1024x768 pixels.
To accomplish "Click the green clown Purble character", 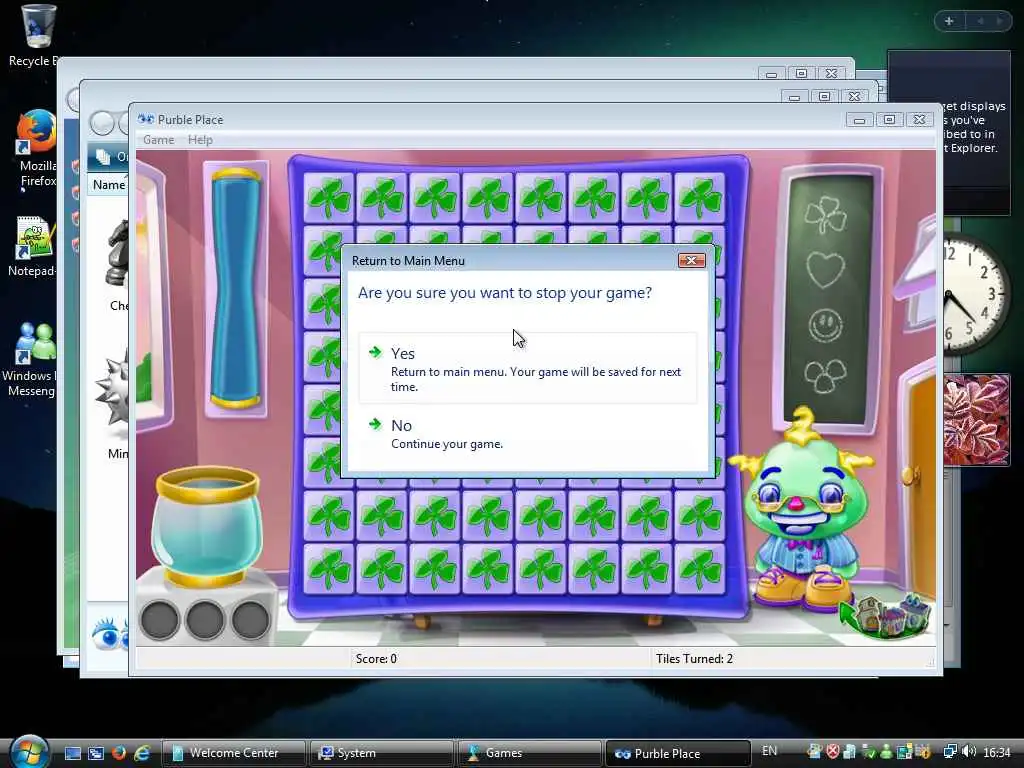I will coord(804,511).
